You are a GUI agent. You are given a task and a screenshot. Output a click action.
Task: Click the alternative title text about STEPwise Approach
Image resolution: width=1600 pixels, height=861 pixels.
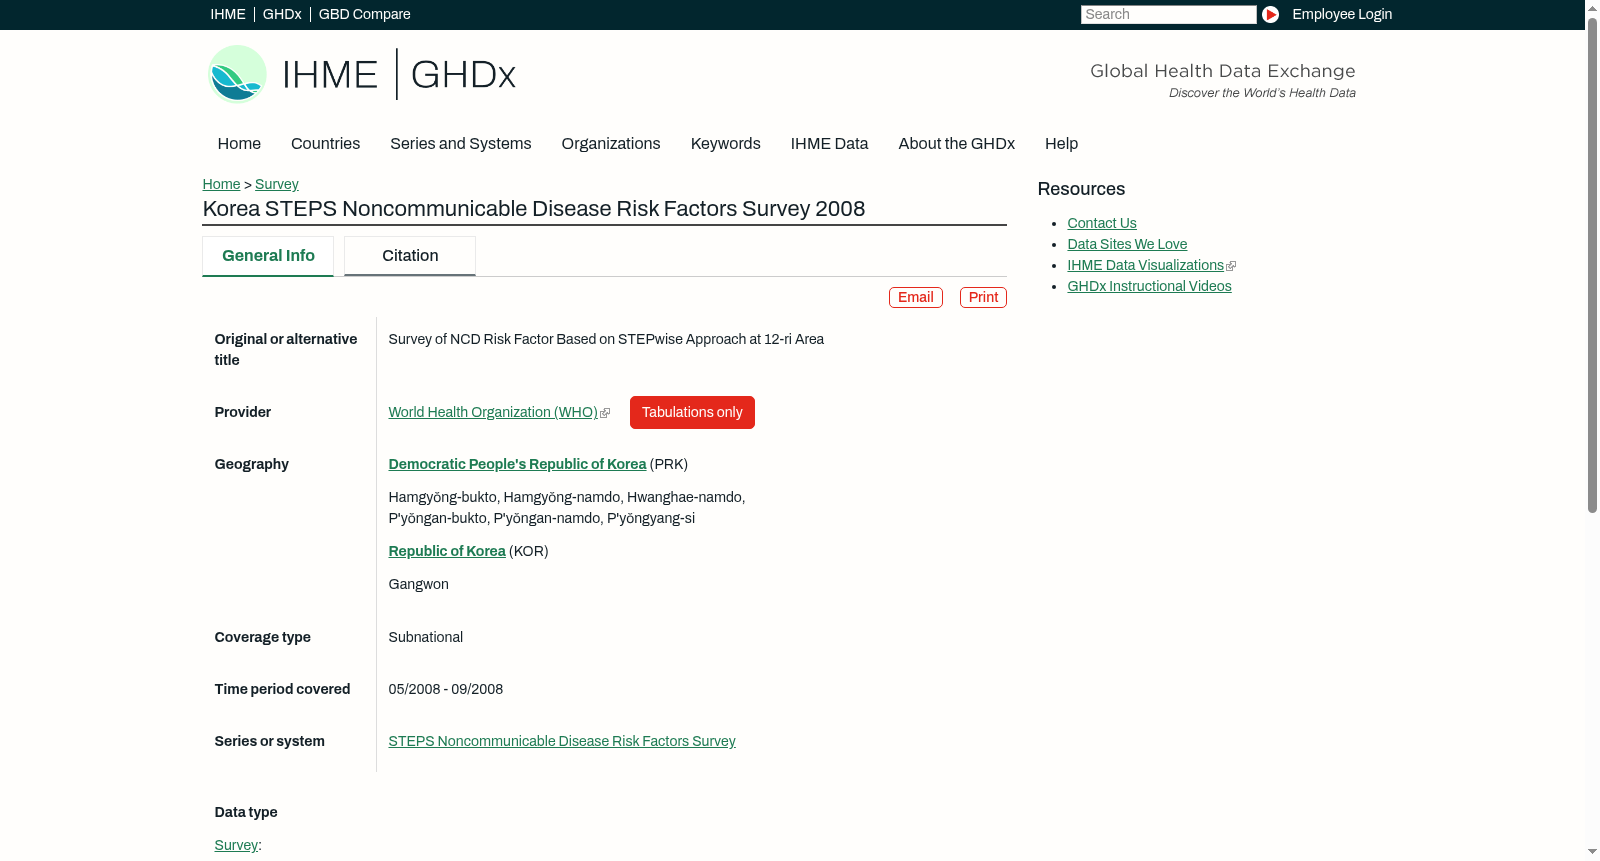pos(606,340)
